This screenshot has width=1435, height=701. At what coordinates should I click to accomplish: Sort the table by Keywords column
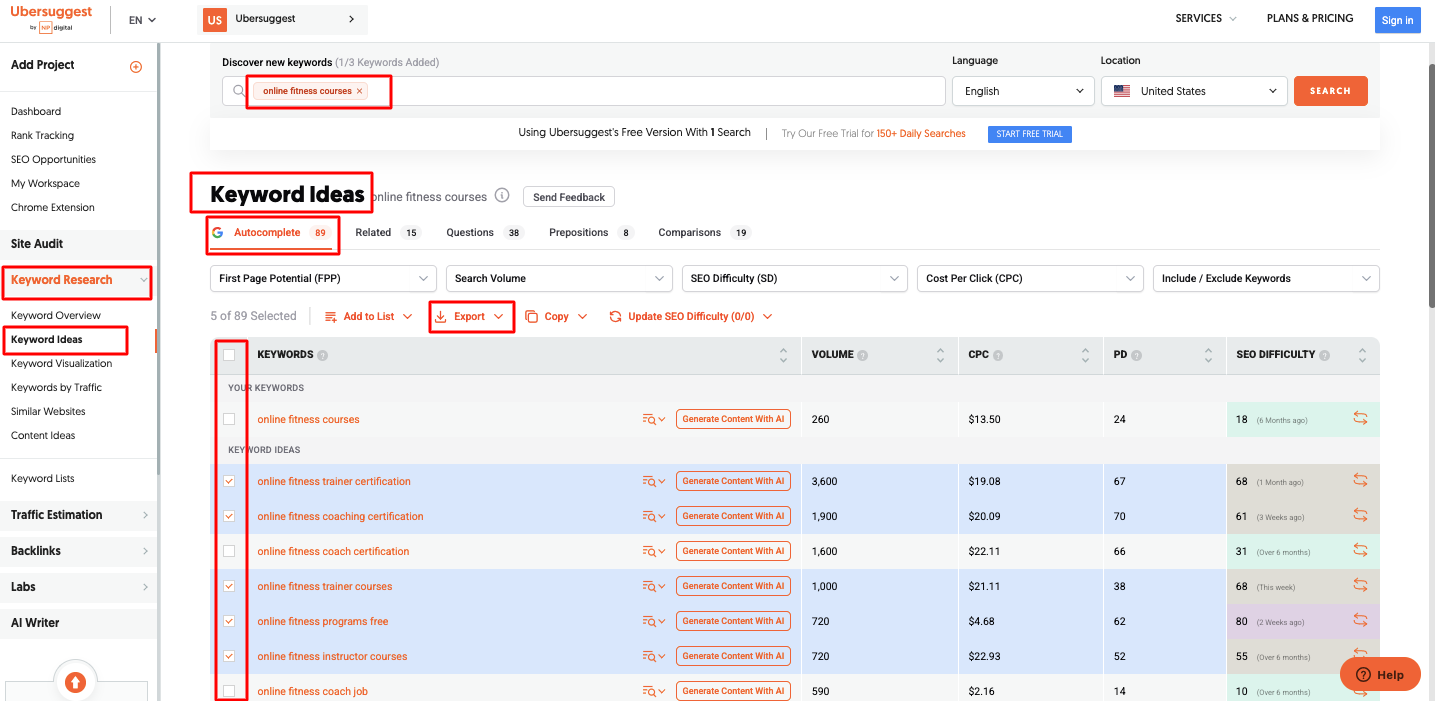click(x=783, y=355)
